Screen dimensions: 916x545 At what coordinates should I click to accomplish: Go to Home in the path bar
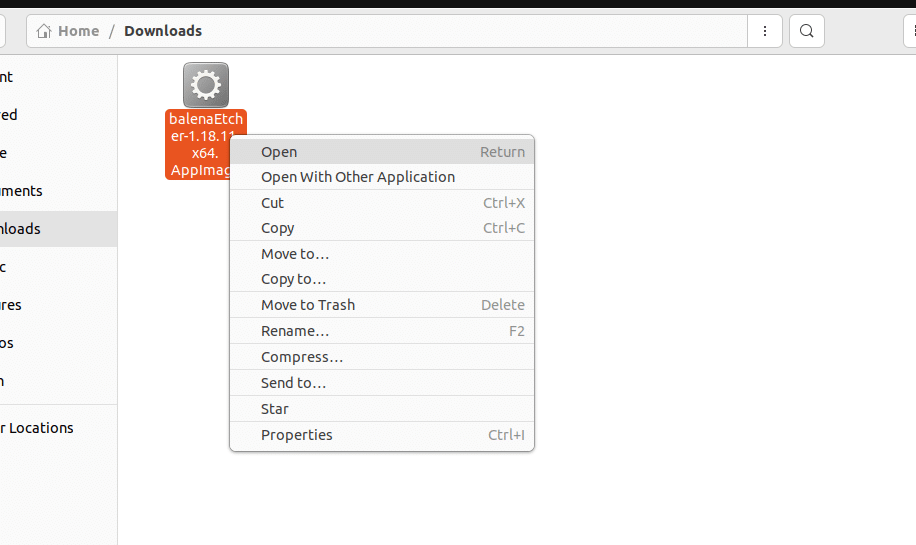pyautogui.click(x=78, y=31)
